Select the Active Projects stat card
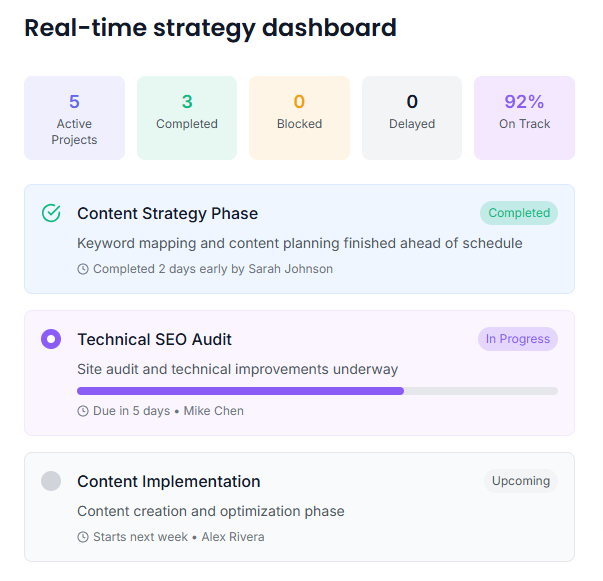Screen dimensions: 603x581 pos(74,118)
